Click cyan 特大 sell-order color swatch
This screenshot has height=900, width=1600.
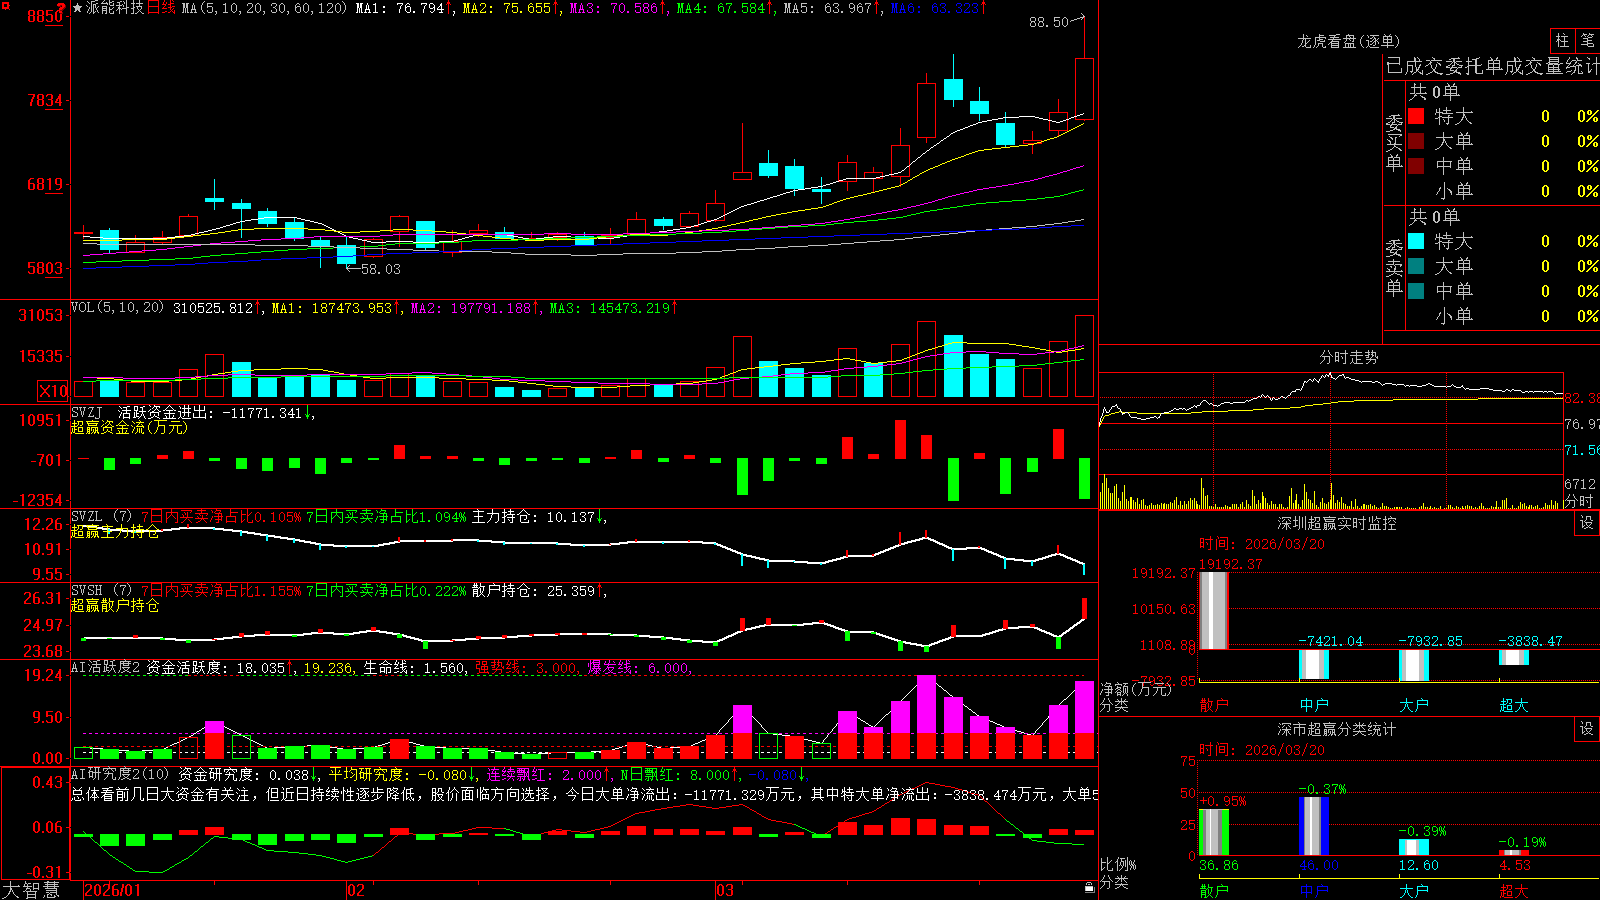[x=1416, y=241]
